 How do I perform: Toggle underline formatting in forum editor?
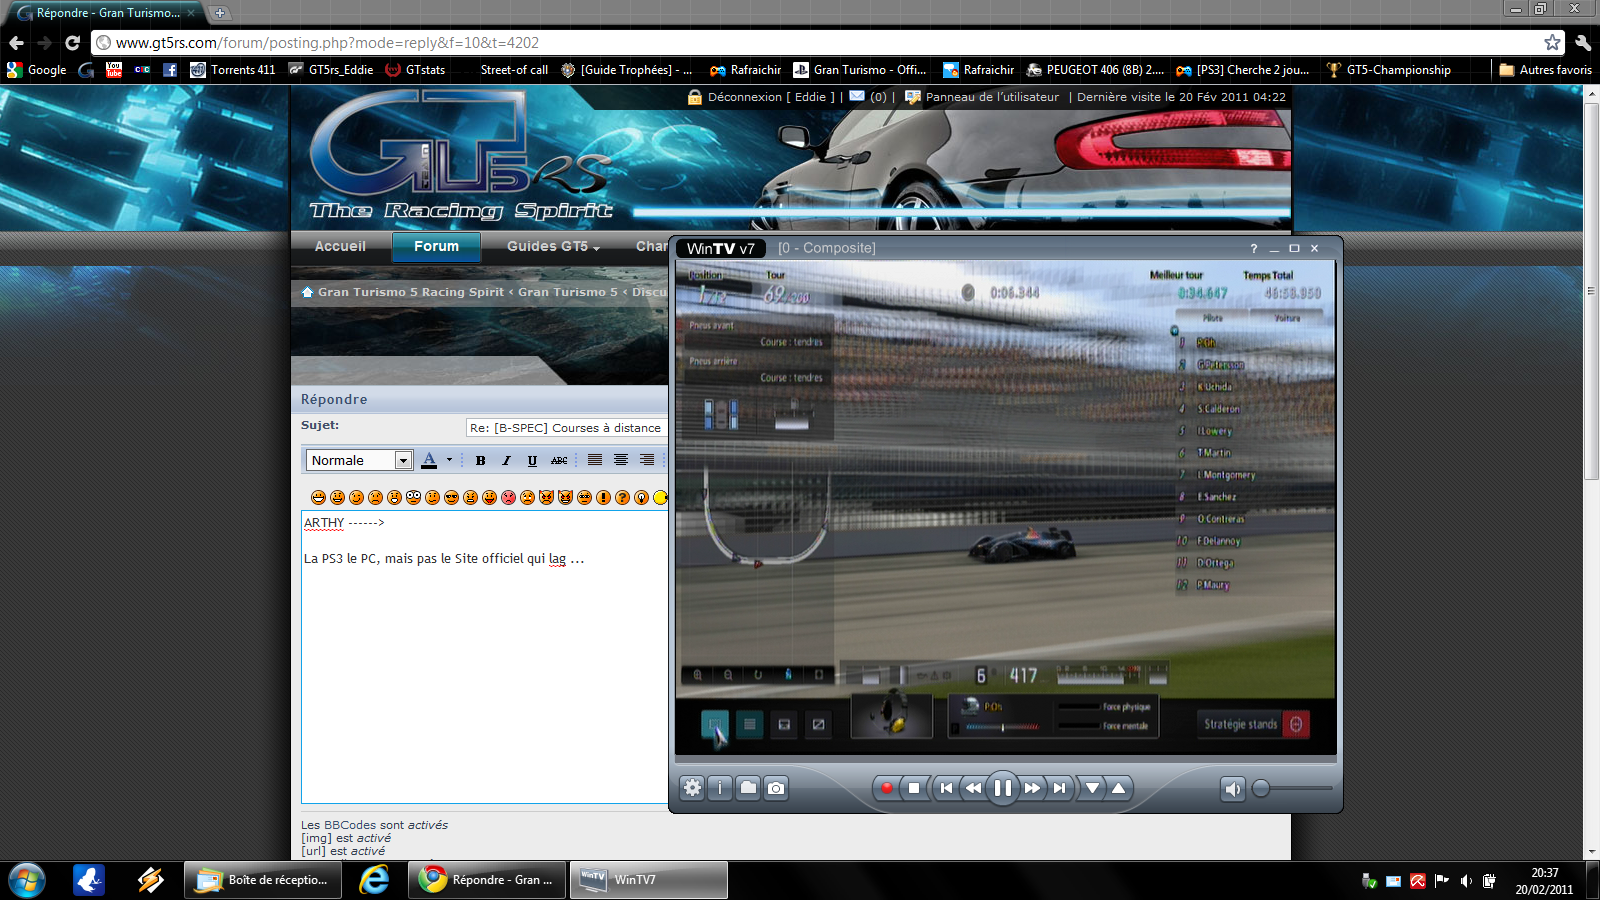pyautogui.click(x=532, y=460)
